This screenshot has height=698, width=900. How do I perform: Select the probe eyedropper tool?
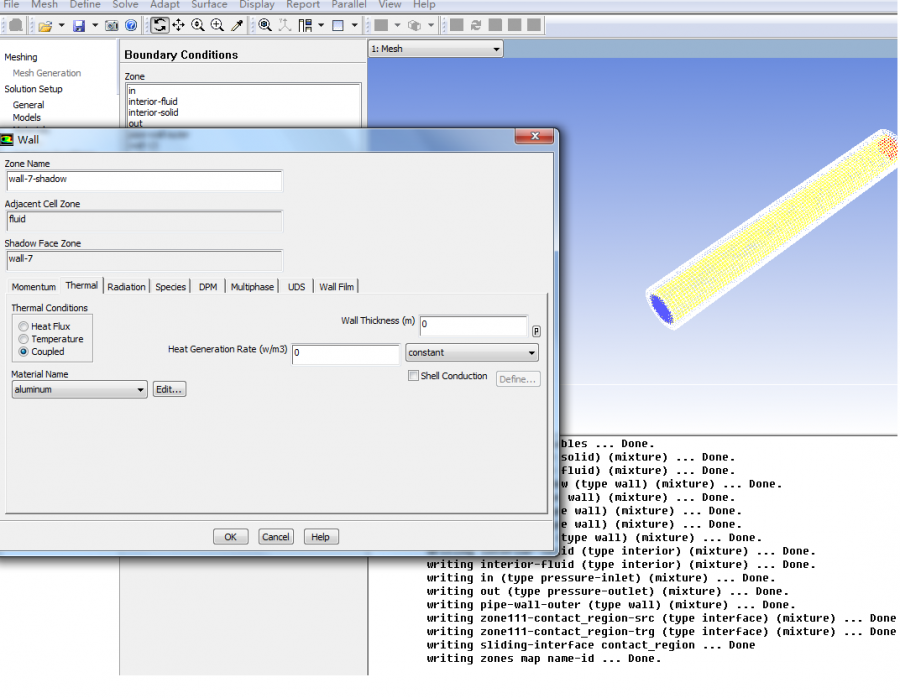click(236, 25)
